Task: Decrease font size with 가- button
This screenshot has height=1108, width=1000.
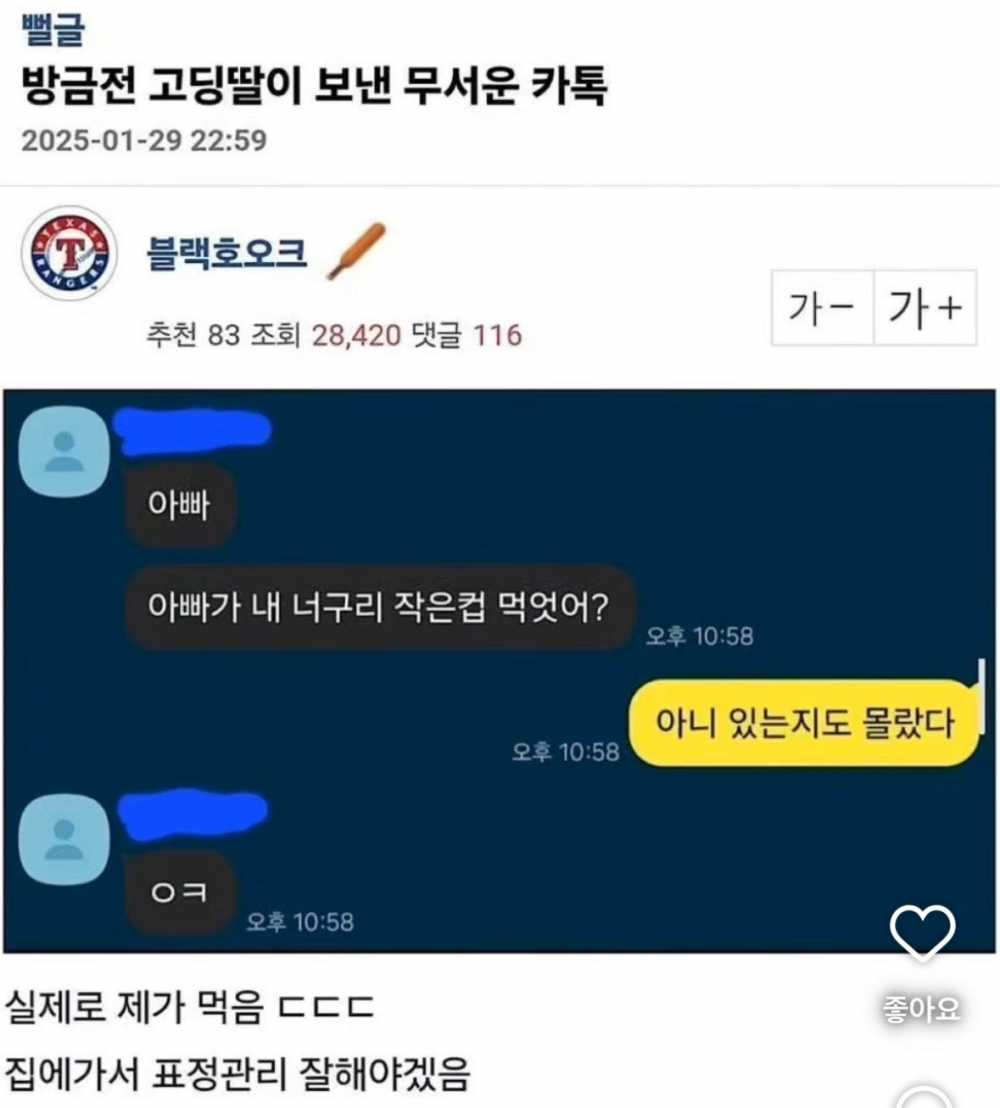Action: (x=823, y=307)
